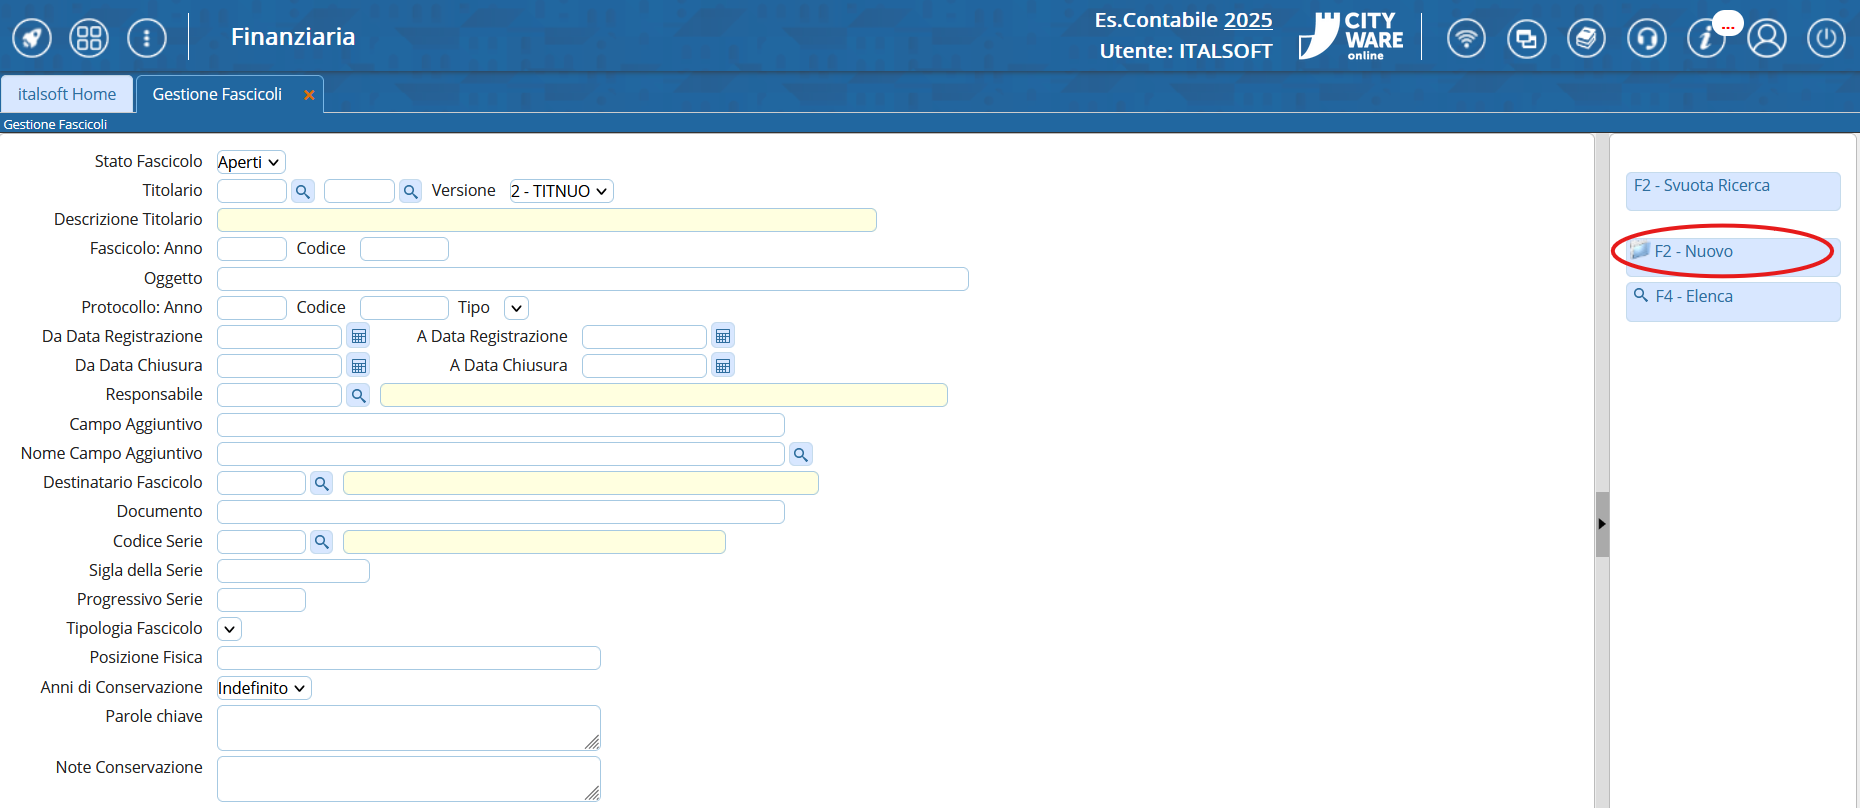
Task: Switch to the italsoft Home tab
Action: click(67, 94)
